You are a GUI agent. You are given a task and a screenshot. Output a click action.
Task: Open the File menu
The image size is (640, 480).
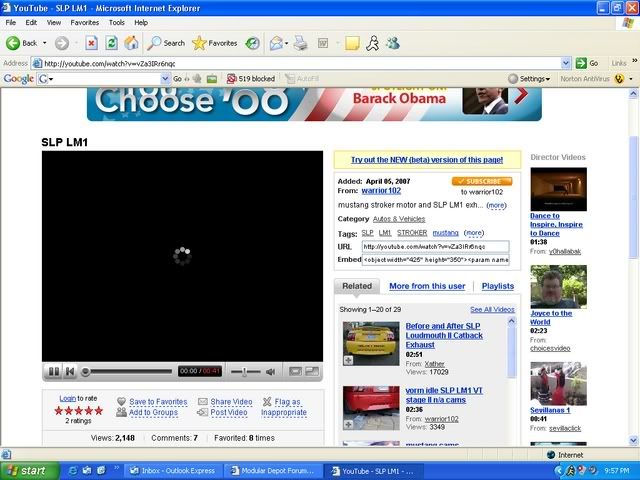(x=11, y=22)
